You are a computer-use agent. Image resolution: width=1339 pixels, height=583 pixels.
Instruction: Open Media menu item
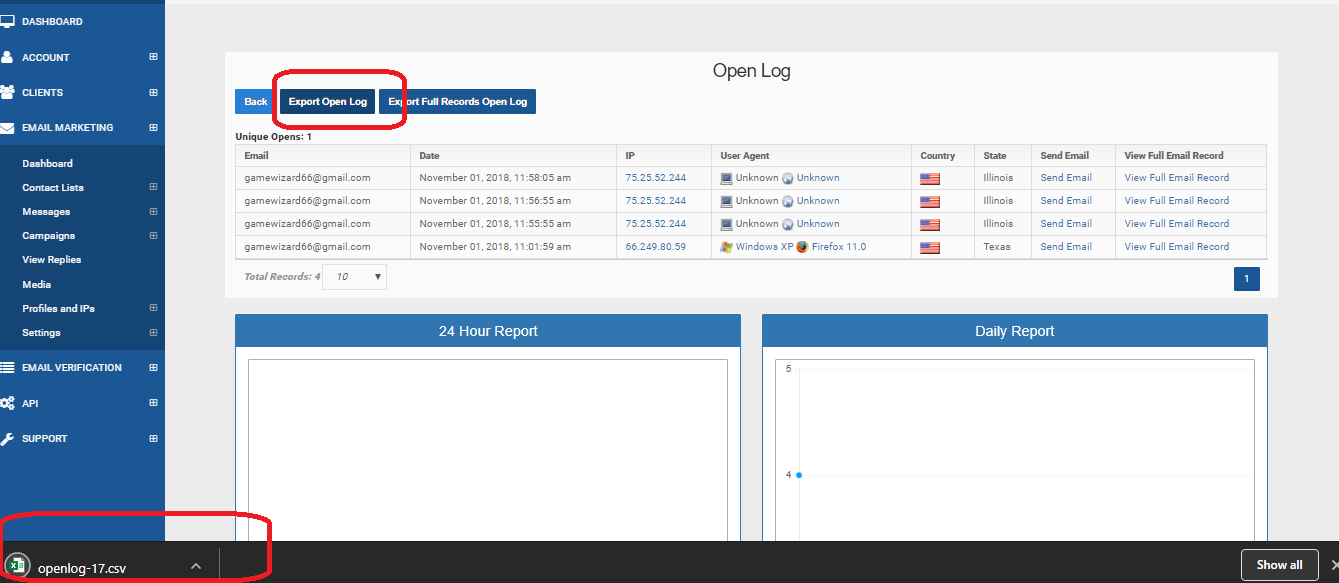click(x=36, y=284)
